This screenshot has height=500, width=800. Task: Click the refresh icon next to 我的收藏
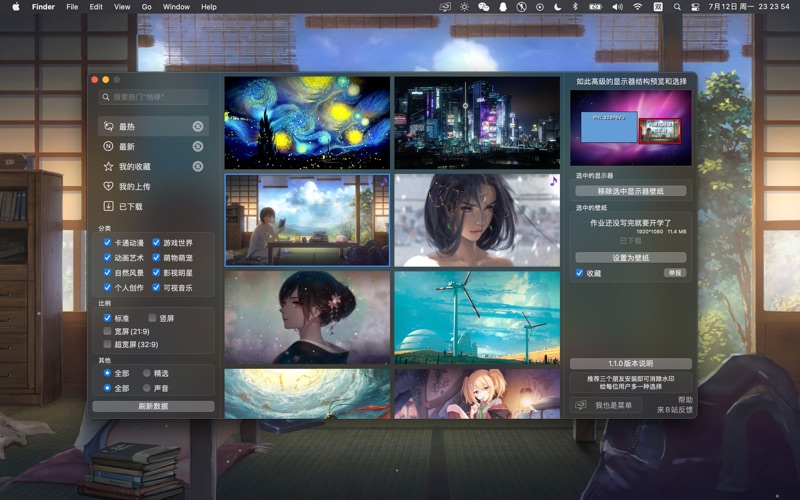point(198,166)
